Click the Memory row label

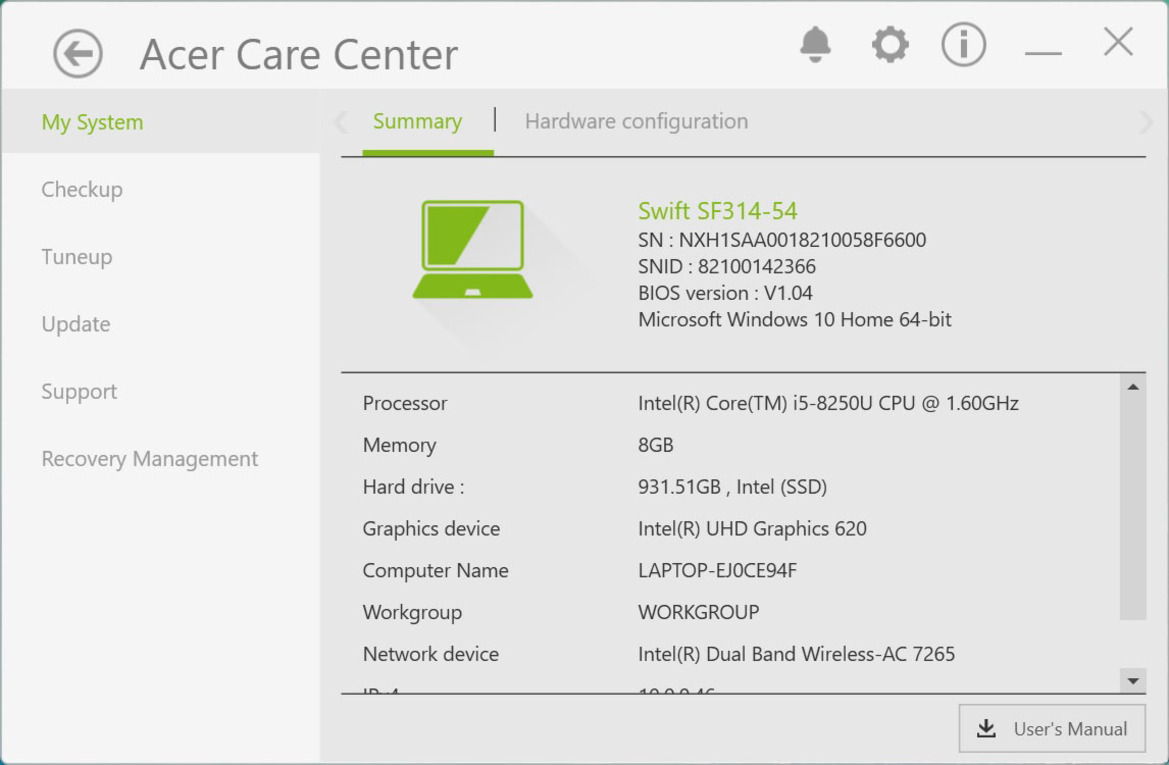coord(400,445)
